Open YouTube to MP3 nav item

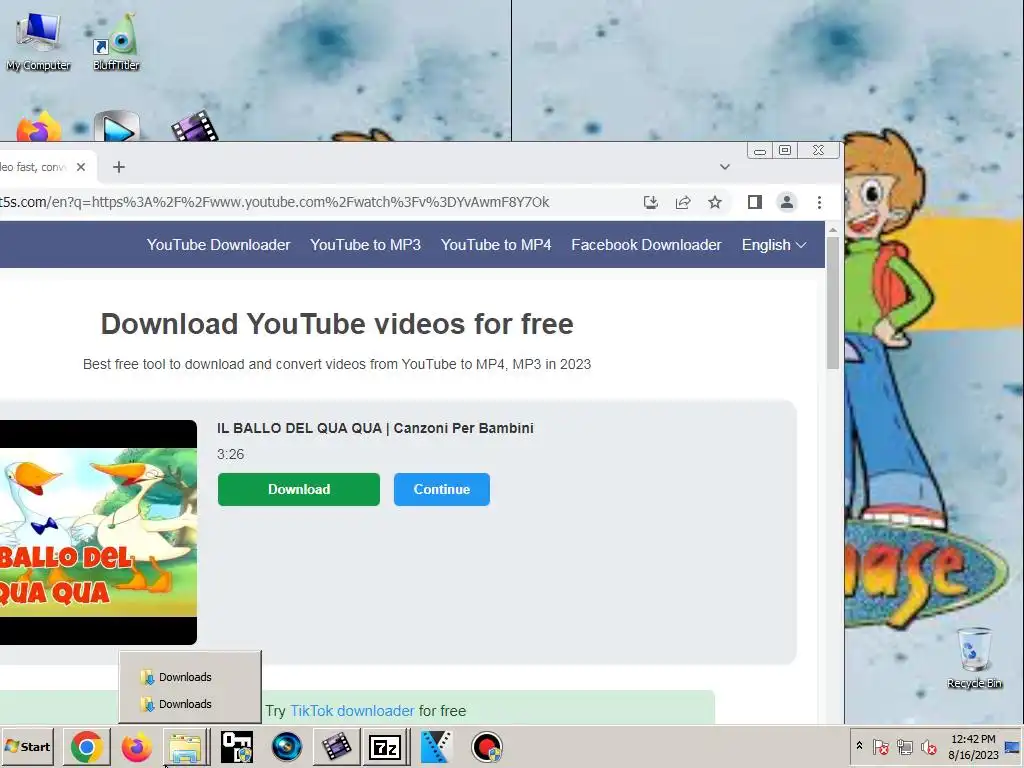tap(365, 245)
